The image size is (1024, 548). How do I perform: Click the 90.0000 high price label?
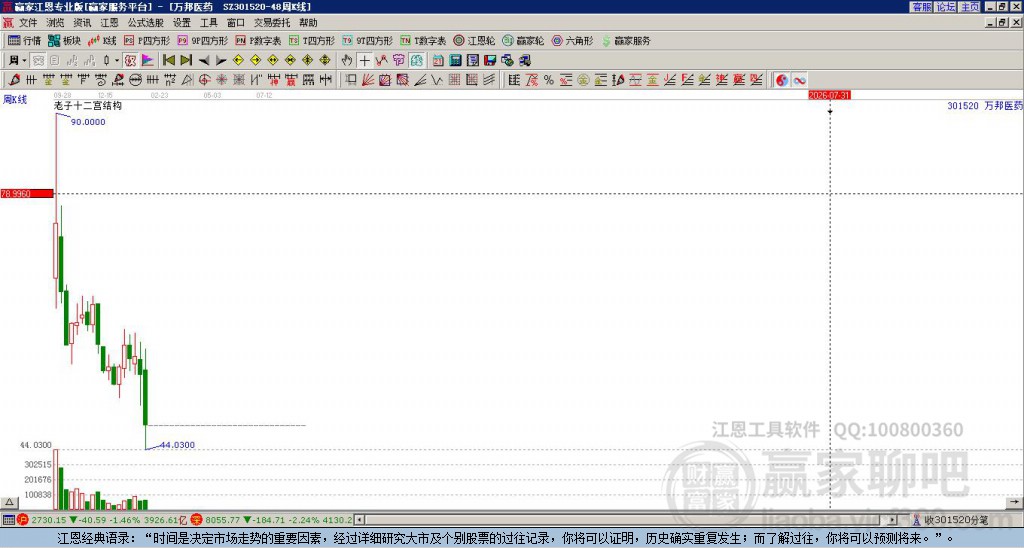click(x=88, y=122)
